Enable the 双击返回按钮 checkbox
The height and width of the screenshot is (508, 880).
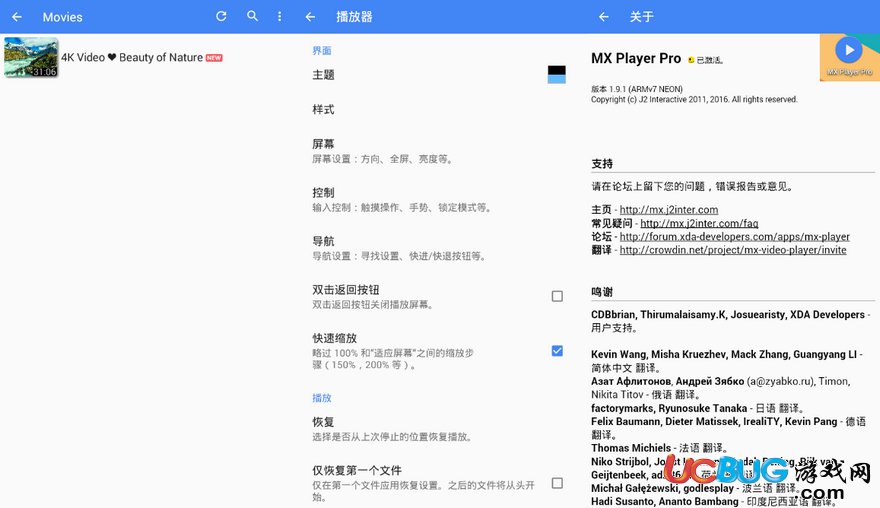point(557,296)
